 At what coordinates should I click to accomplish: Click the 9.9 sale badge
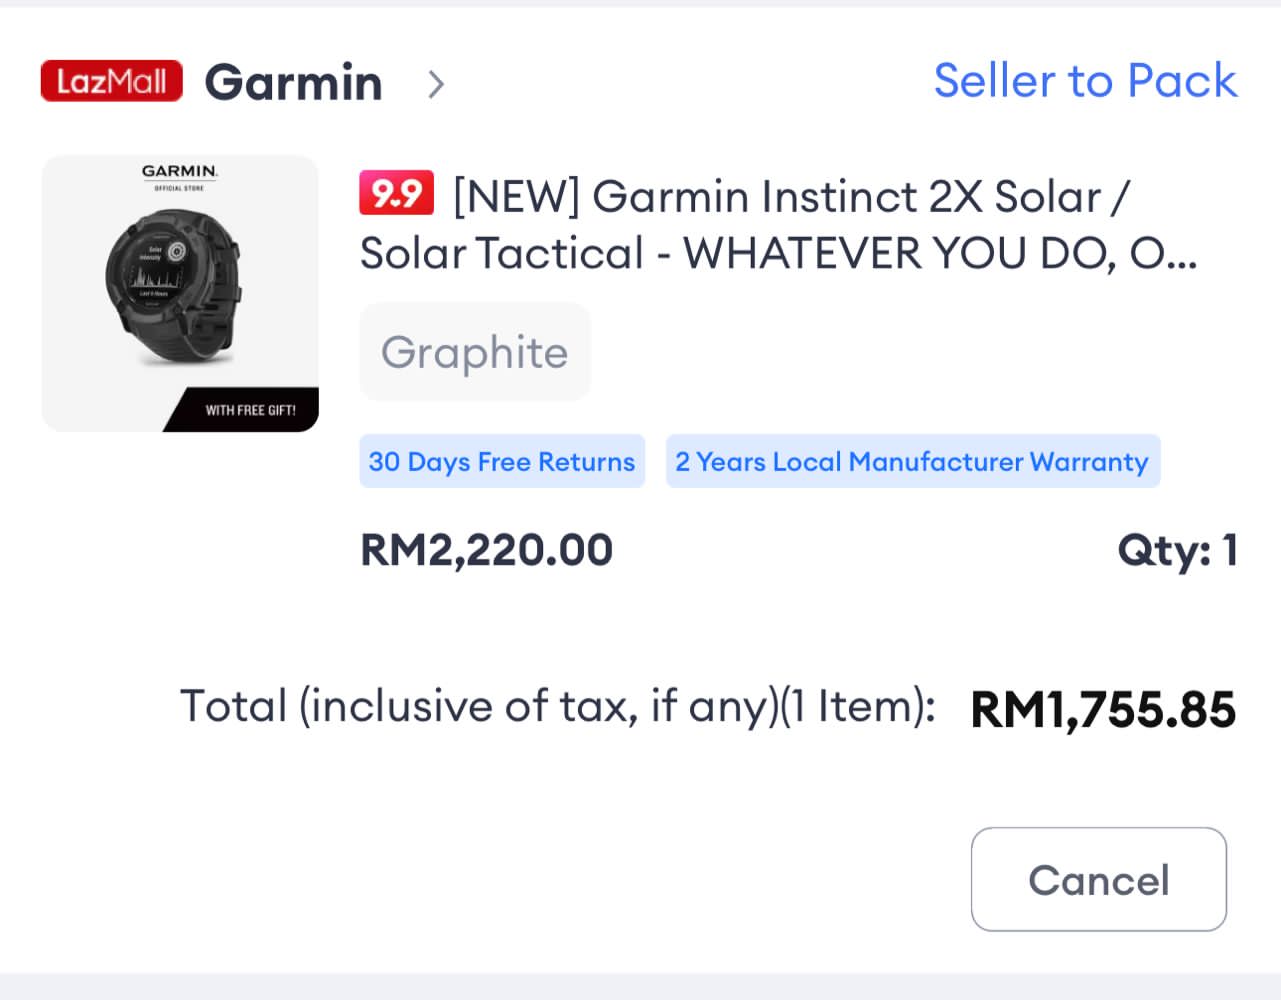coord(396,193)
